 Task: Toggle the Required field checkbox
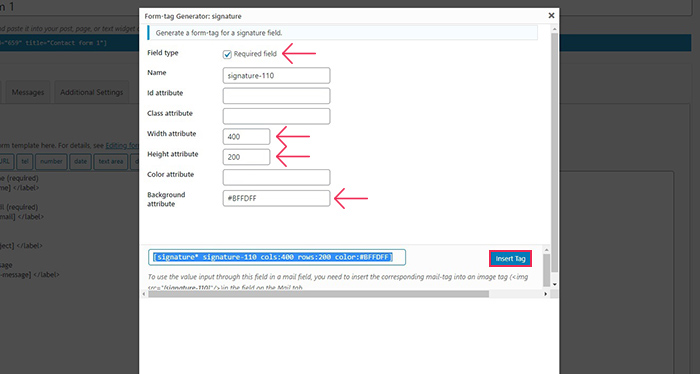[227, 54]
